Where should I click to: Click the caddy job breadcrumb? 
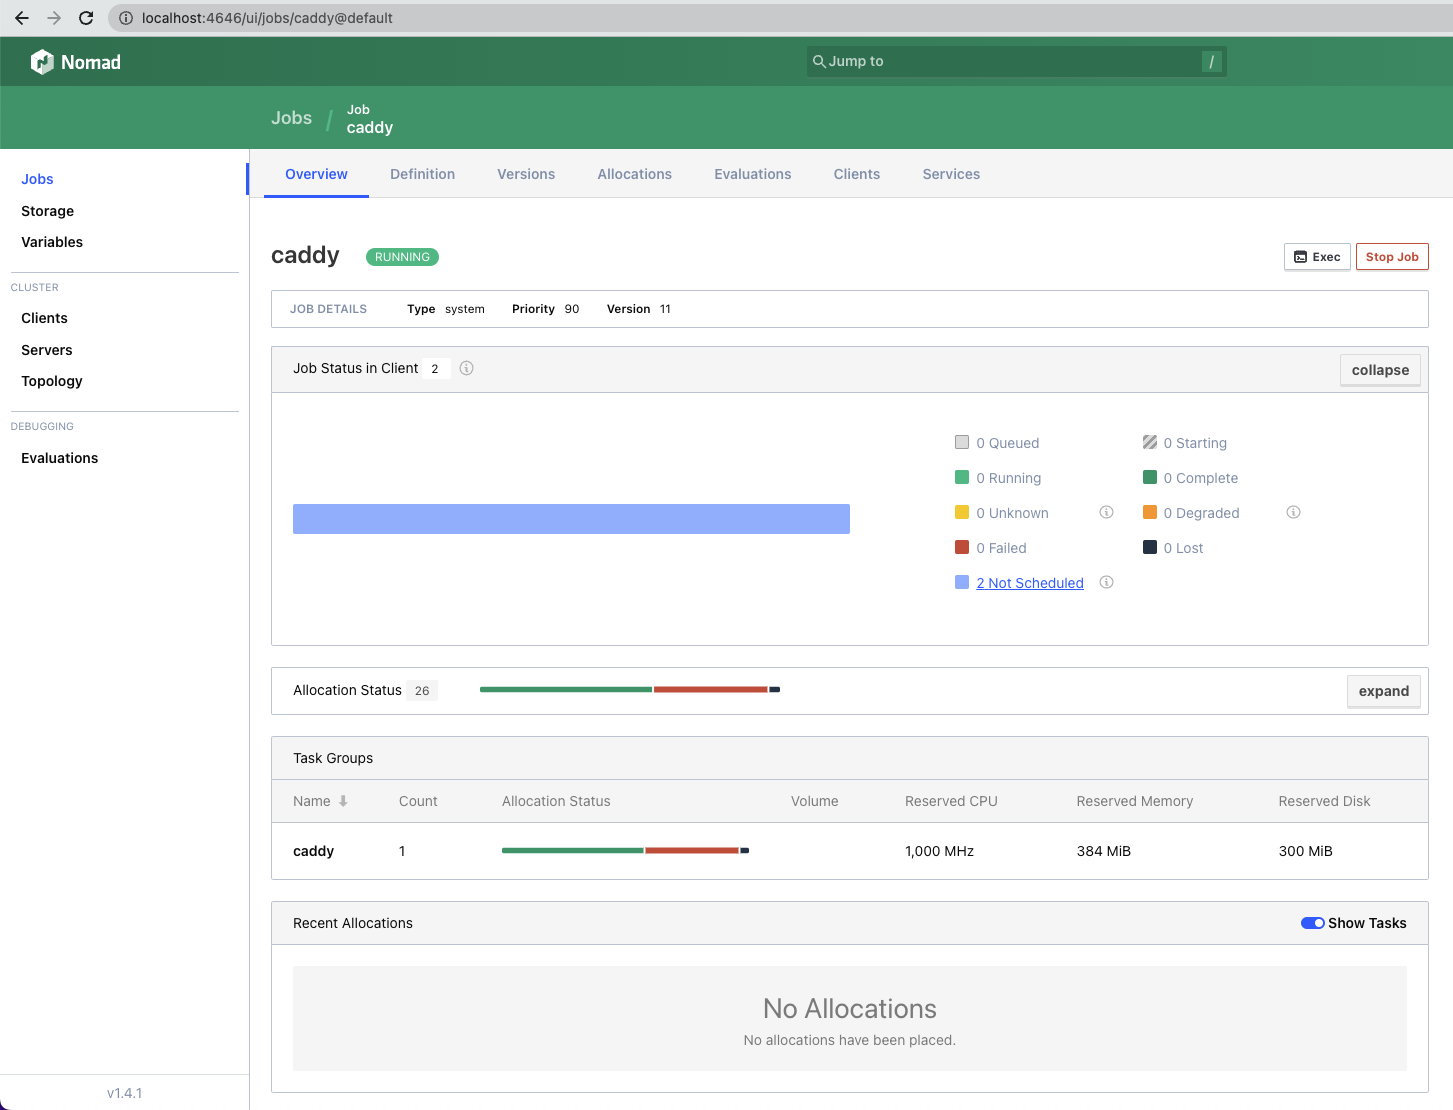pos(370,119)
